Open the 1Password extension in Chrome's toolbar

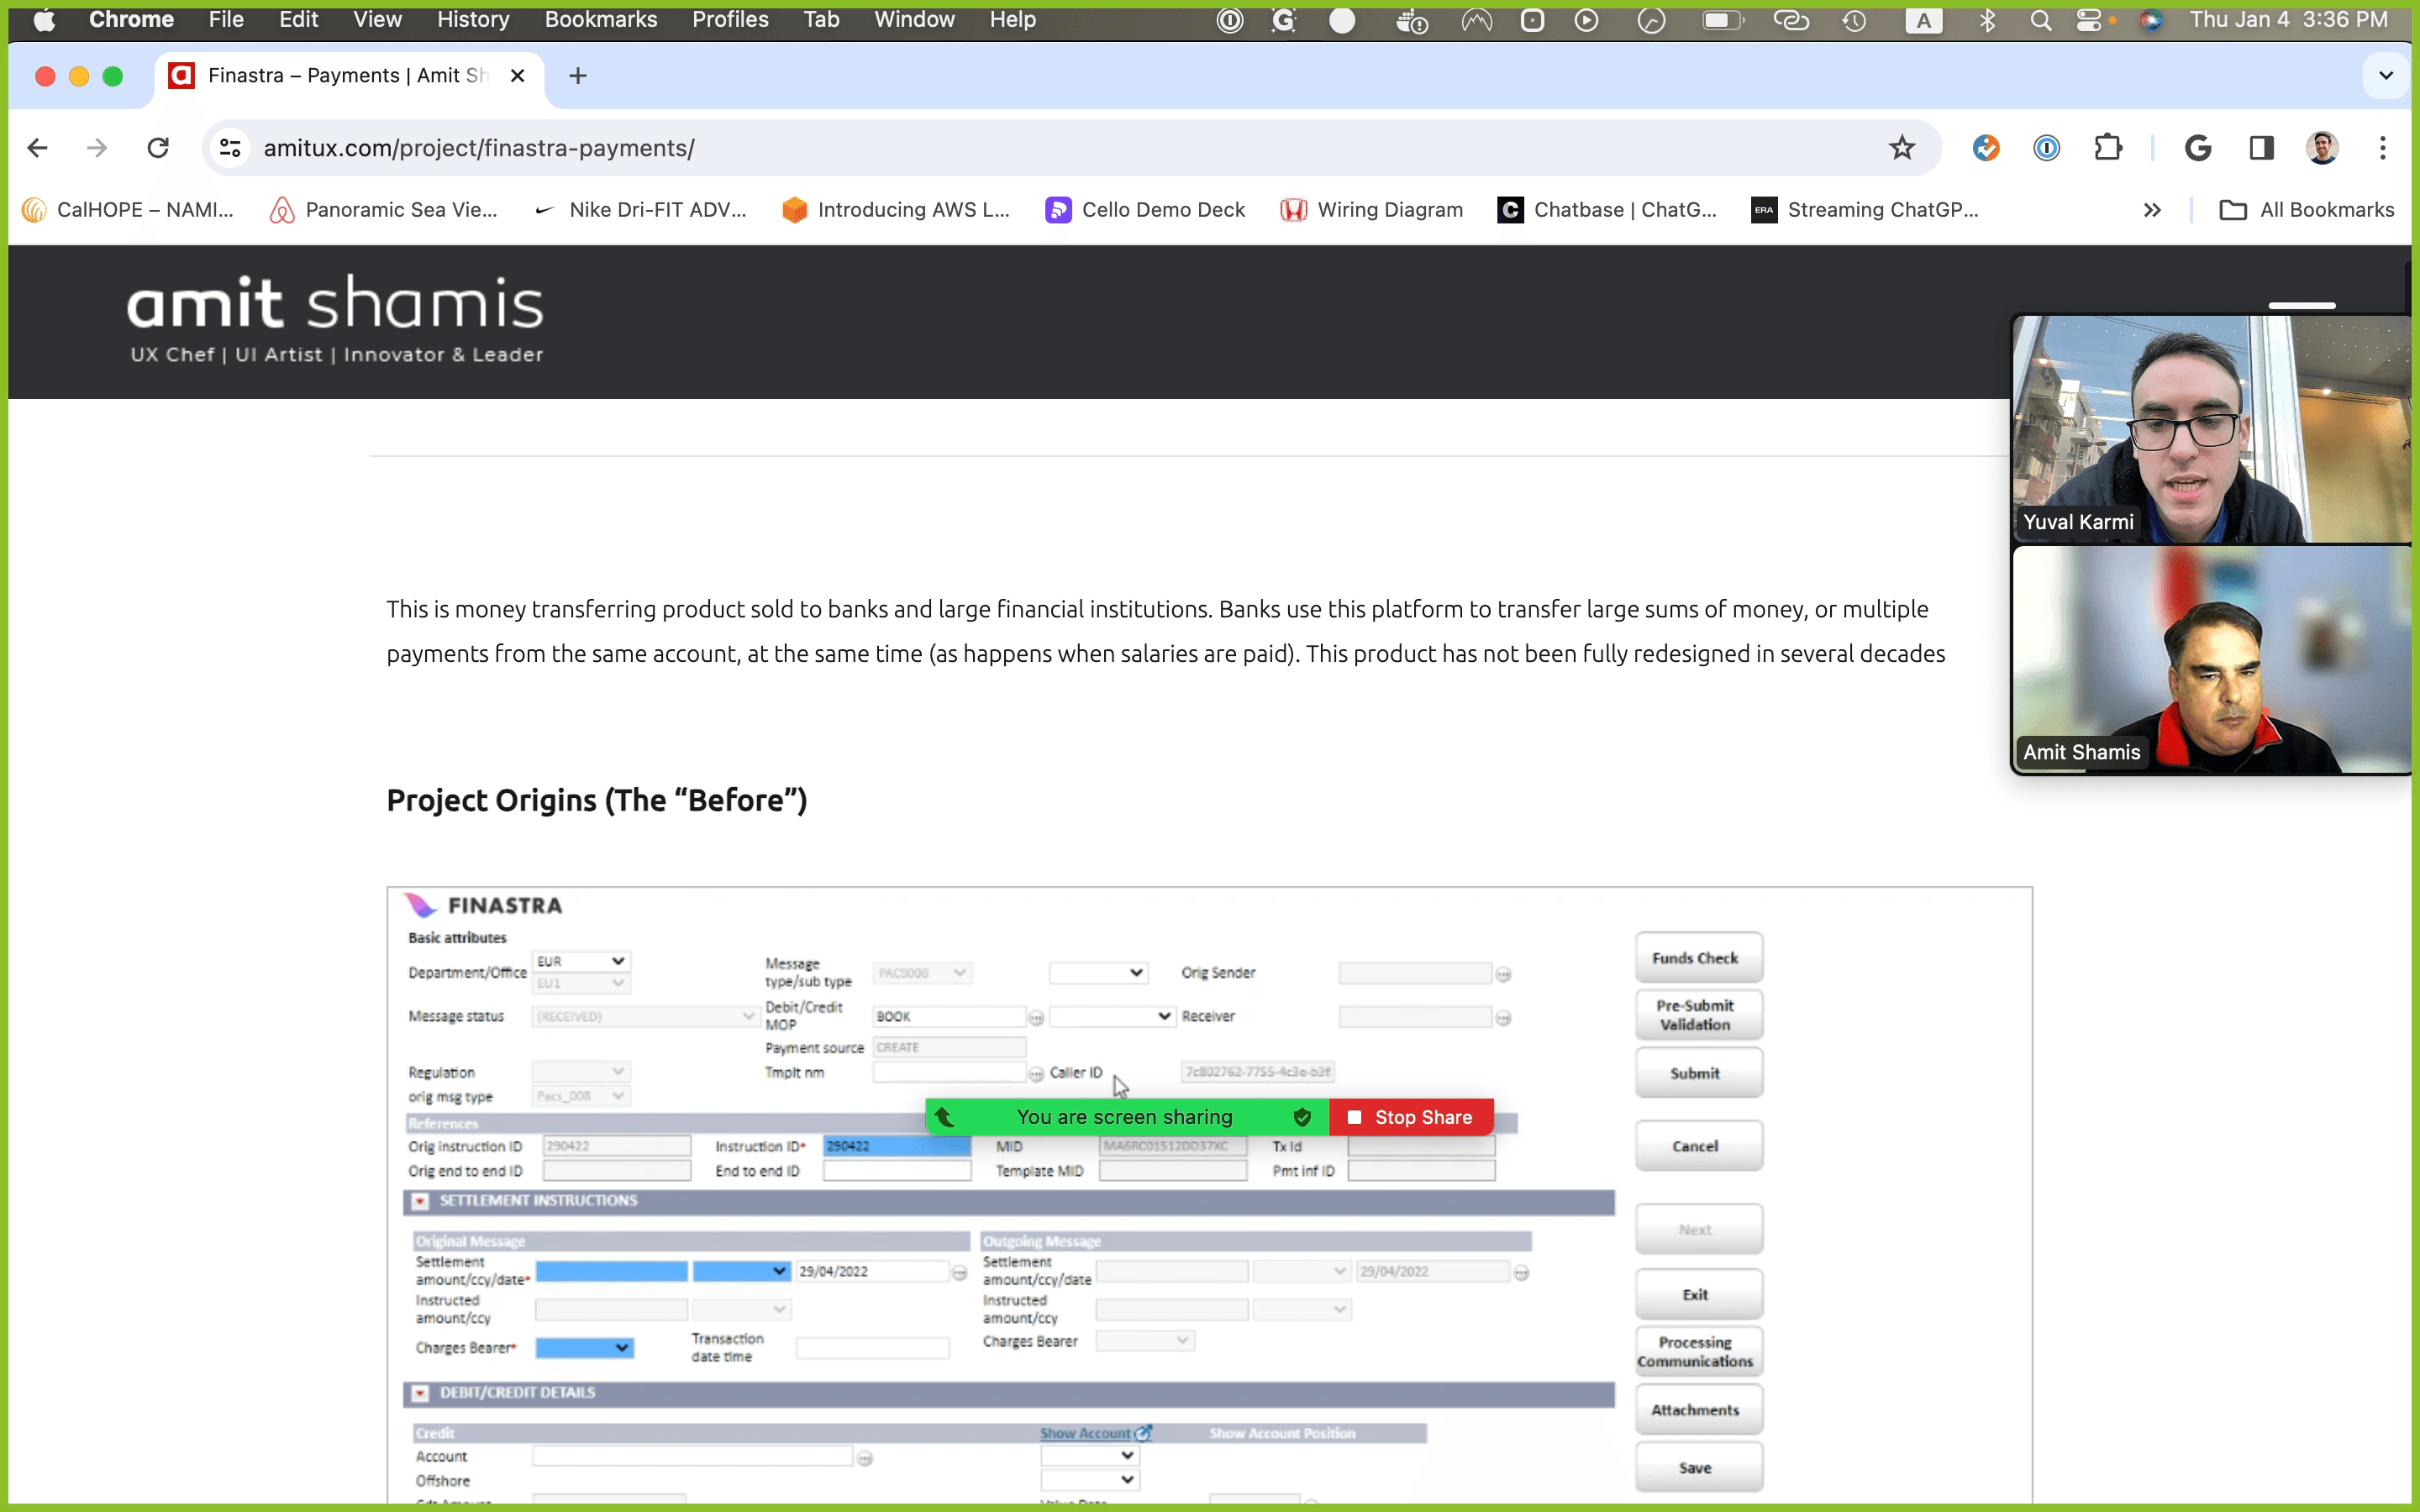(x=2047, y=148)
